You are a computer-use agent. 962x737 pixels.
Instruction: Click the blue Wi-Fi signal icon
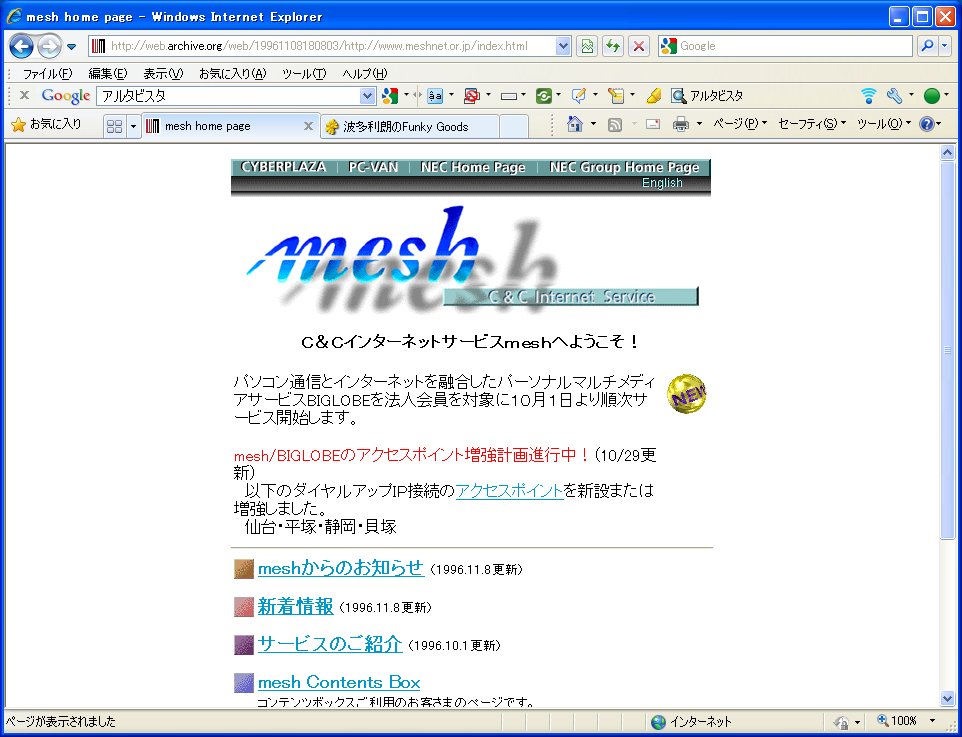pos(868,96)
